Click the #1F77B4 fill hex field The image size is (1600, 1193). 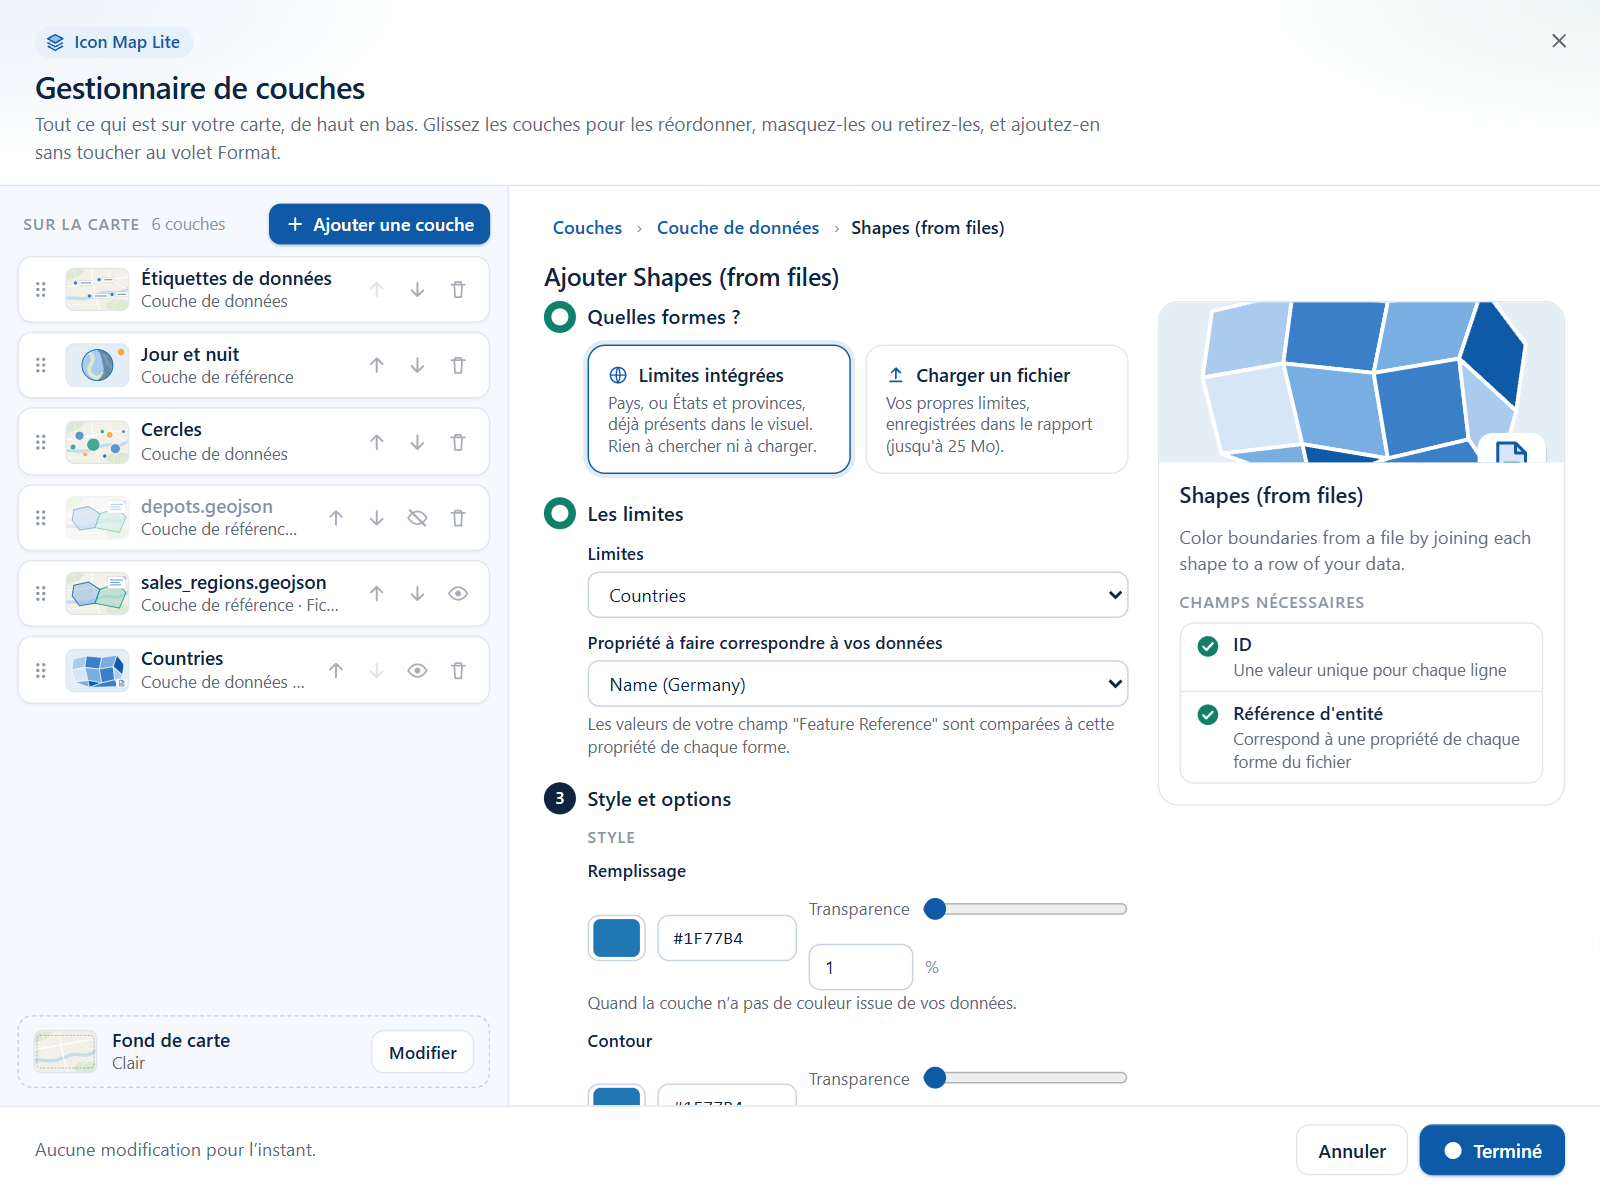[727, 938]
